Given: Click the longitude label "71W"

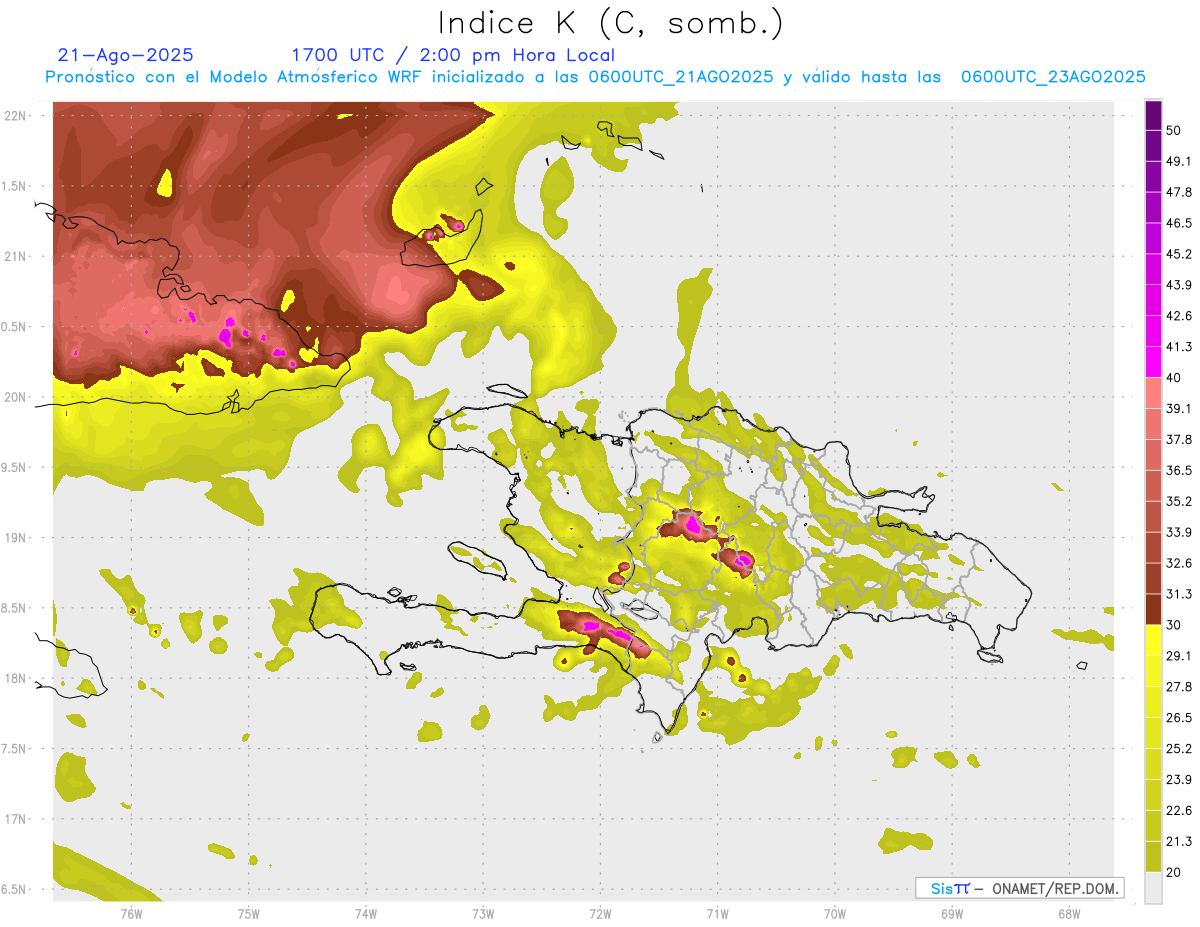Looking at the screenshot, I should pyautogui.click(x=717, y=914).
